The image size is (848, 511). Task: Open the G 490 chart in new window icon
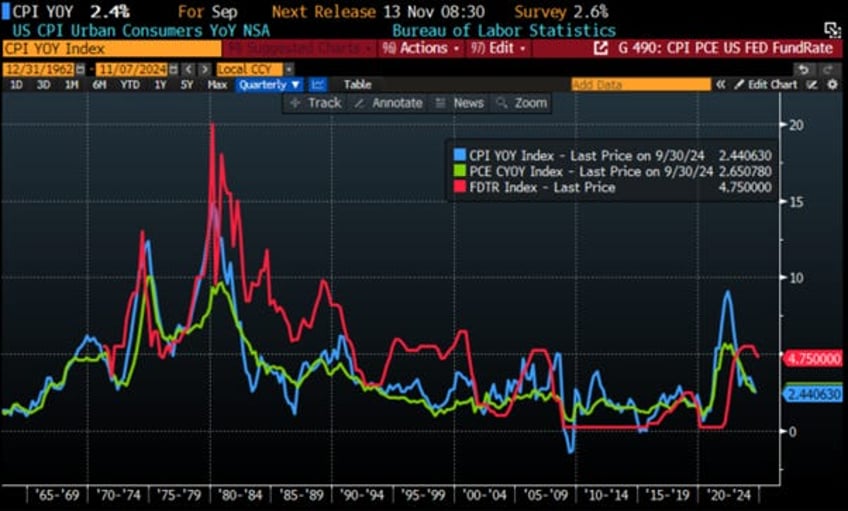tap(600, 48)
